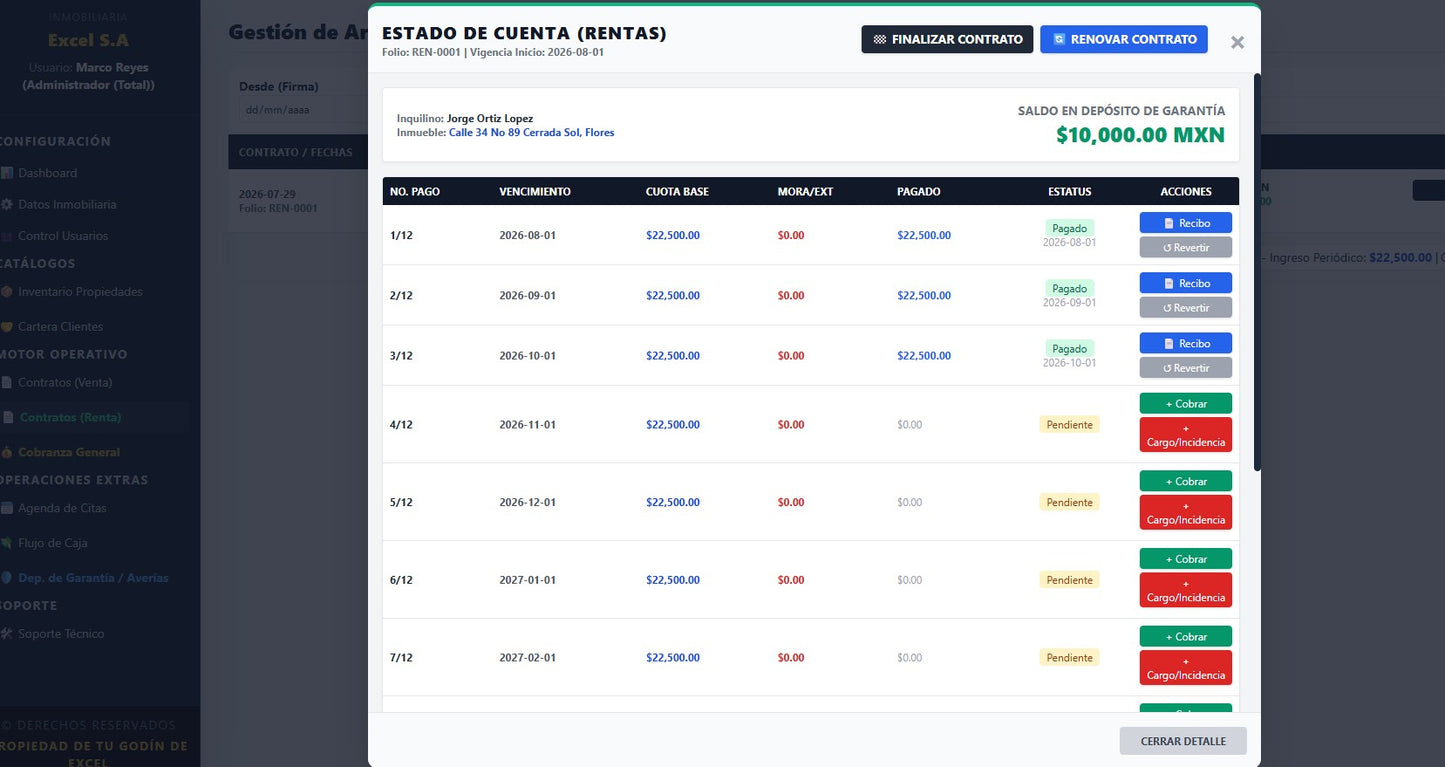Click the Soporte Técnico tools icon
Screen dimensions: 1445x767
[7, 634]
